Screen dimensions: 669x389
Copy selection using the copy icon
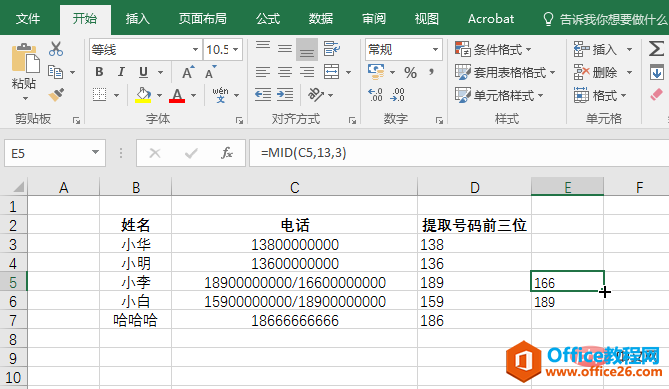click(55, 72)
